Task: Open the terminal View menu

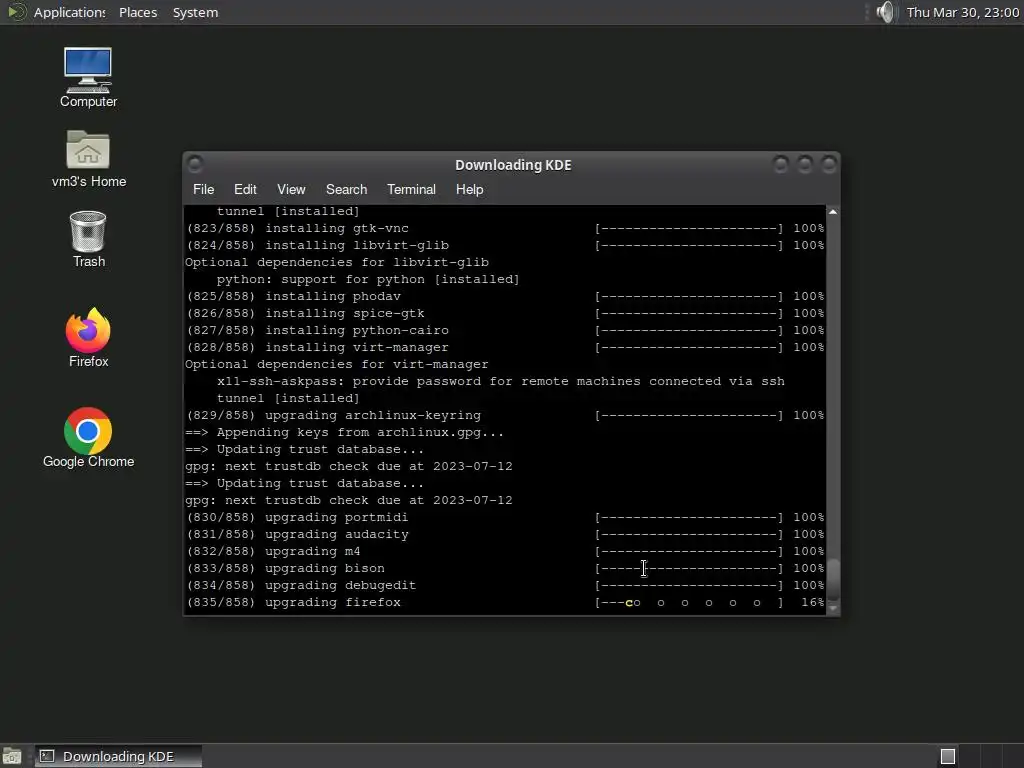Action: pyautogui.click(x=291, y=189)
